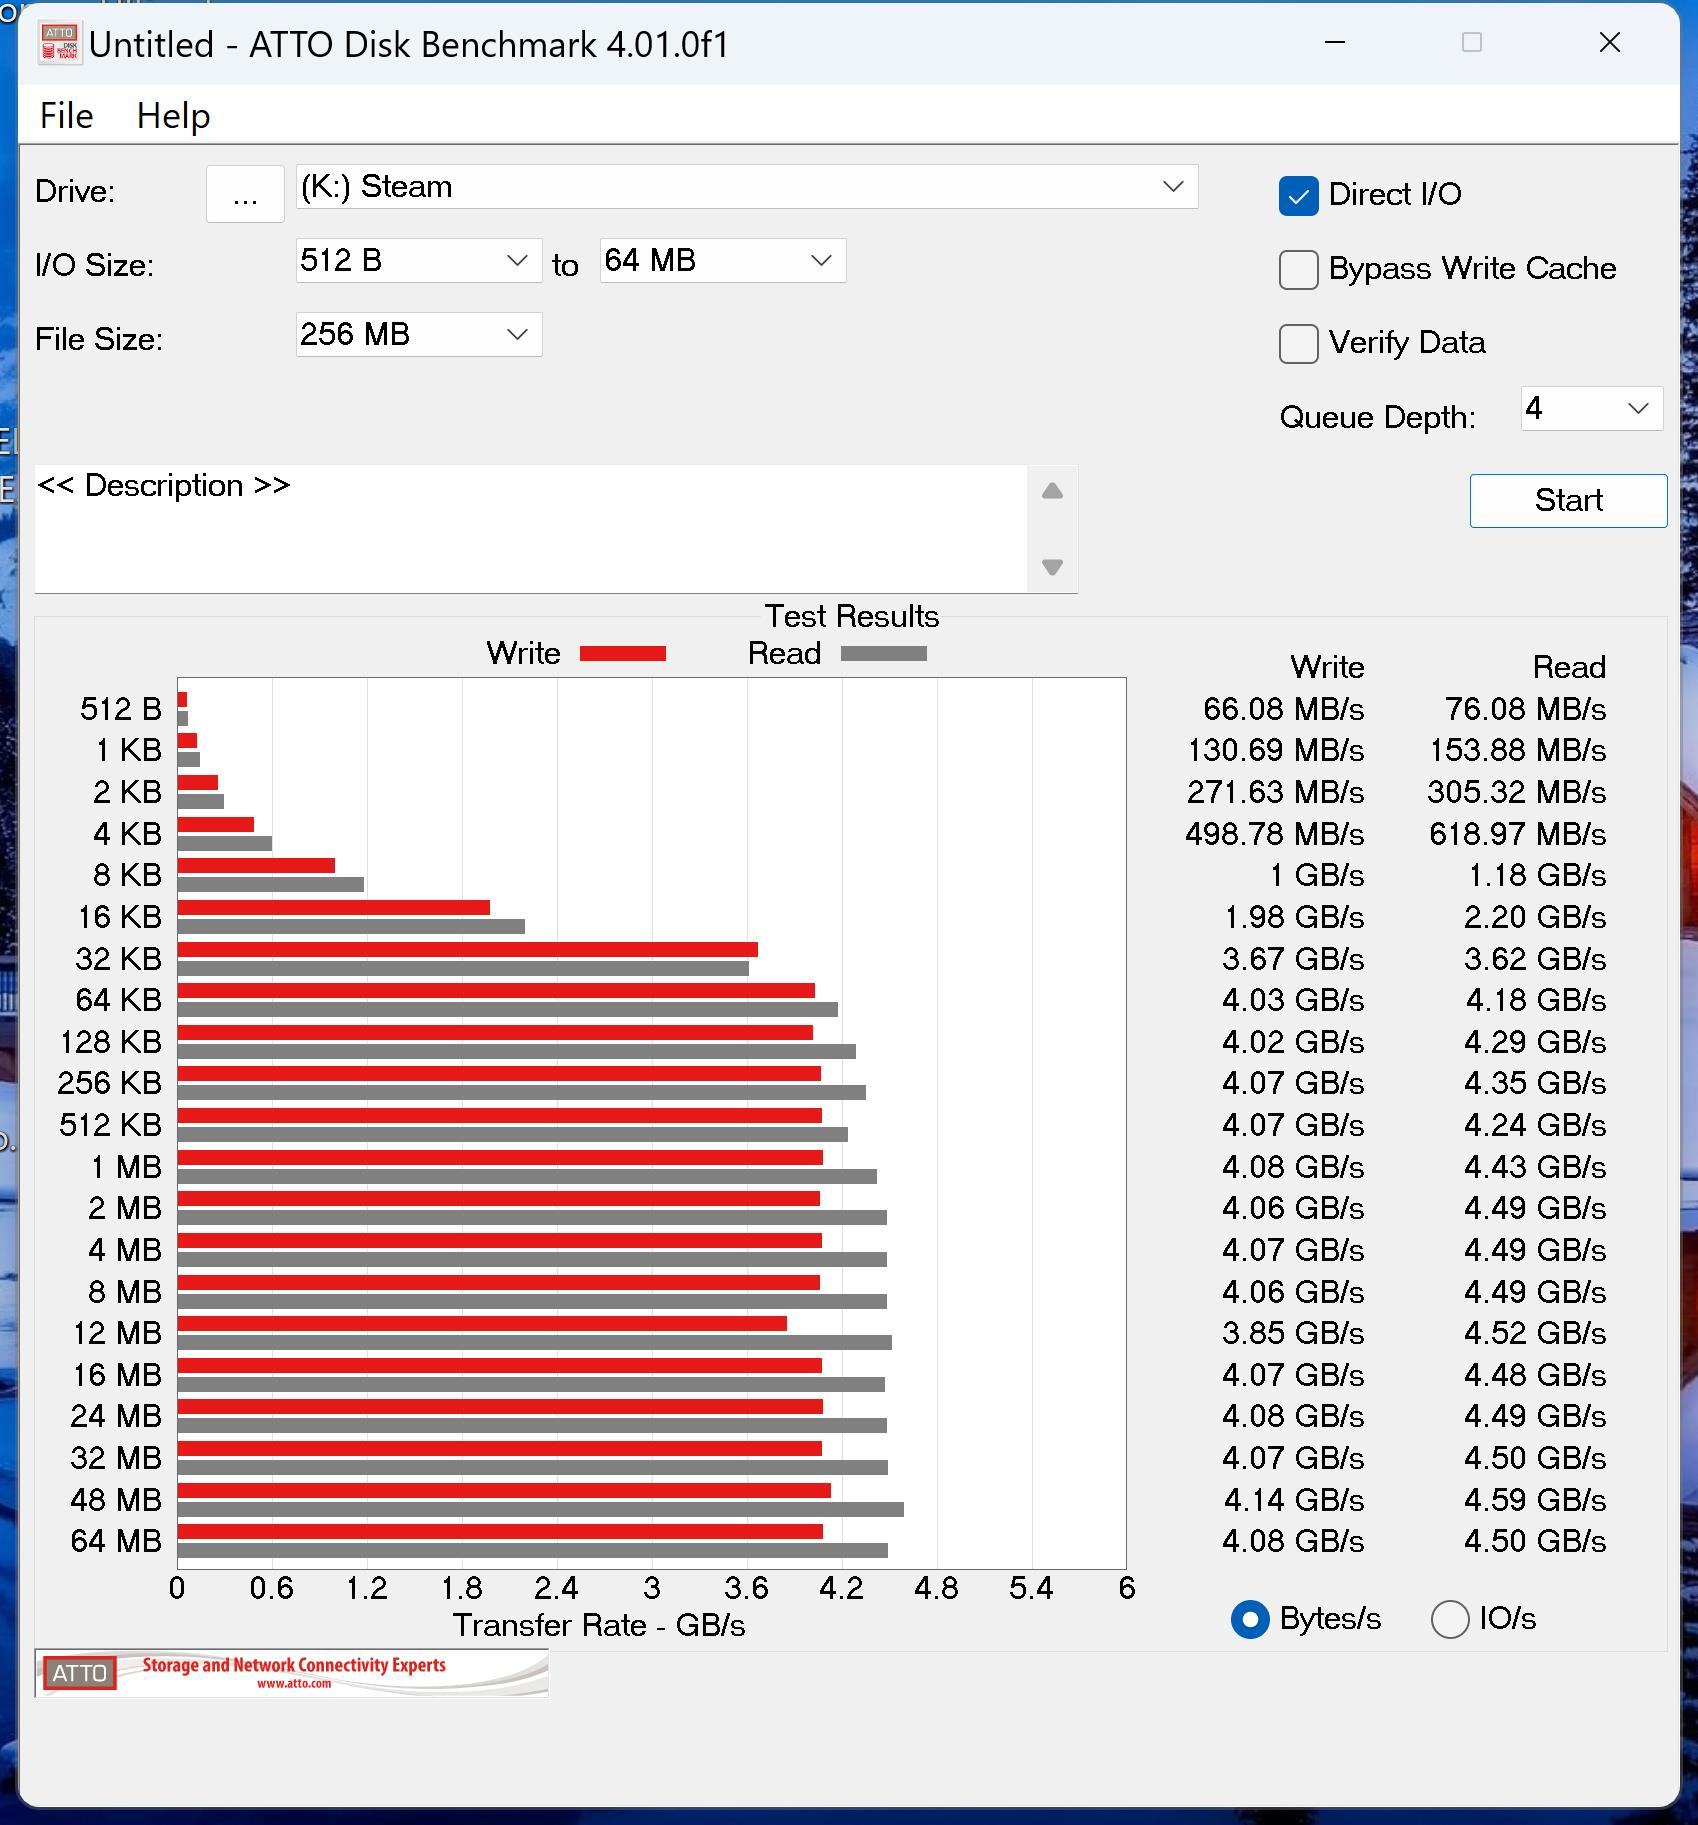Image resolution: width=1698 pixels, height=1825 pixels.
Task: Enable Bypass Write Cache checkbox
Action: [x=1298, y=269]
